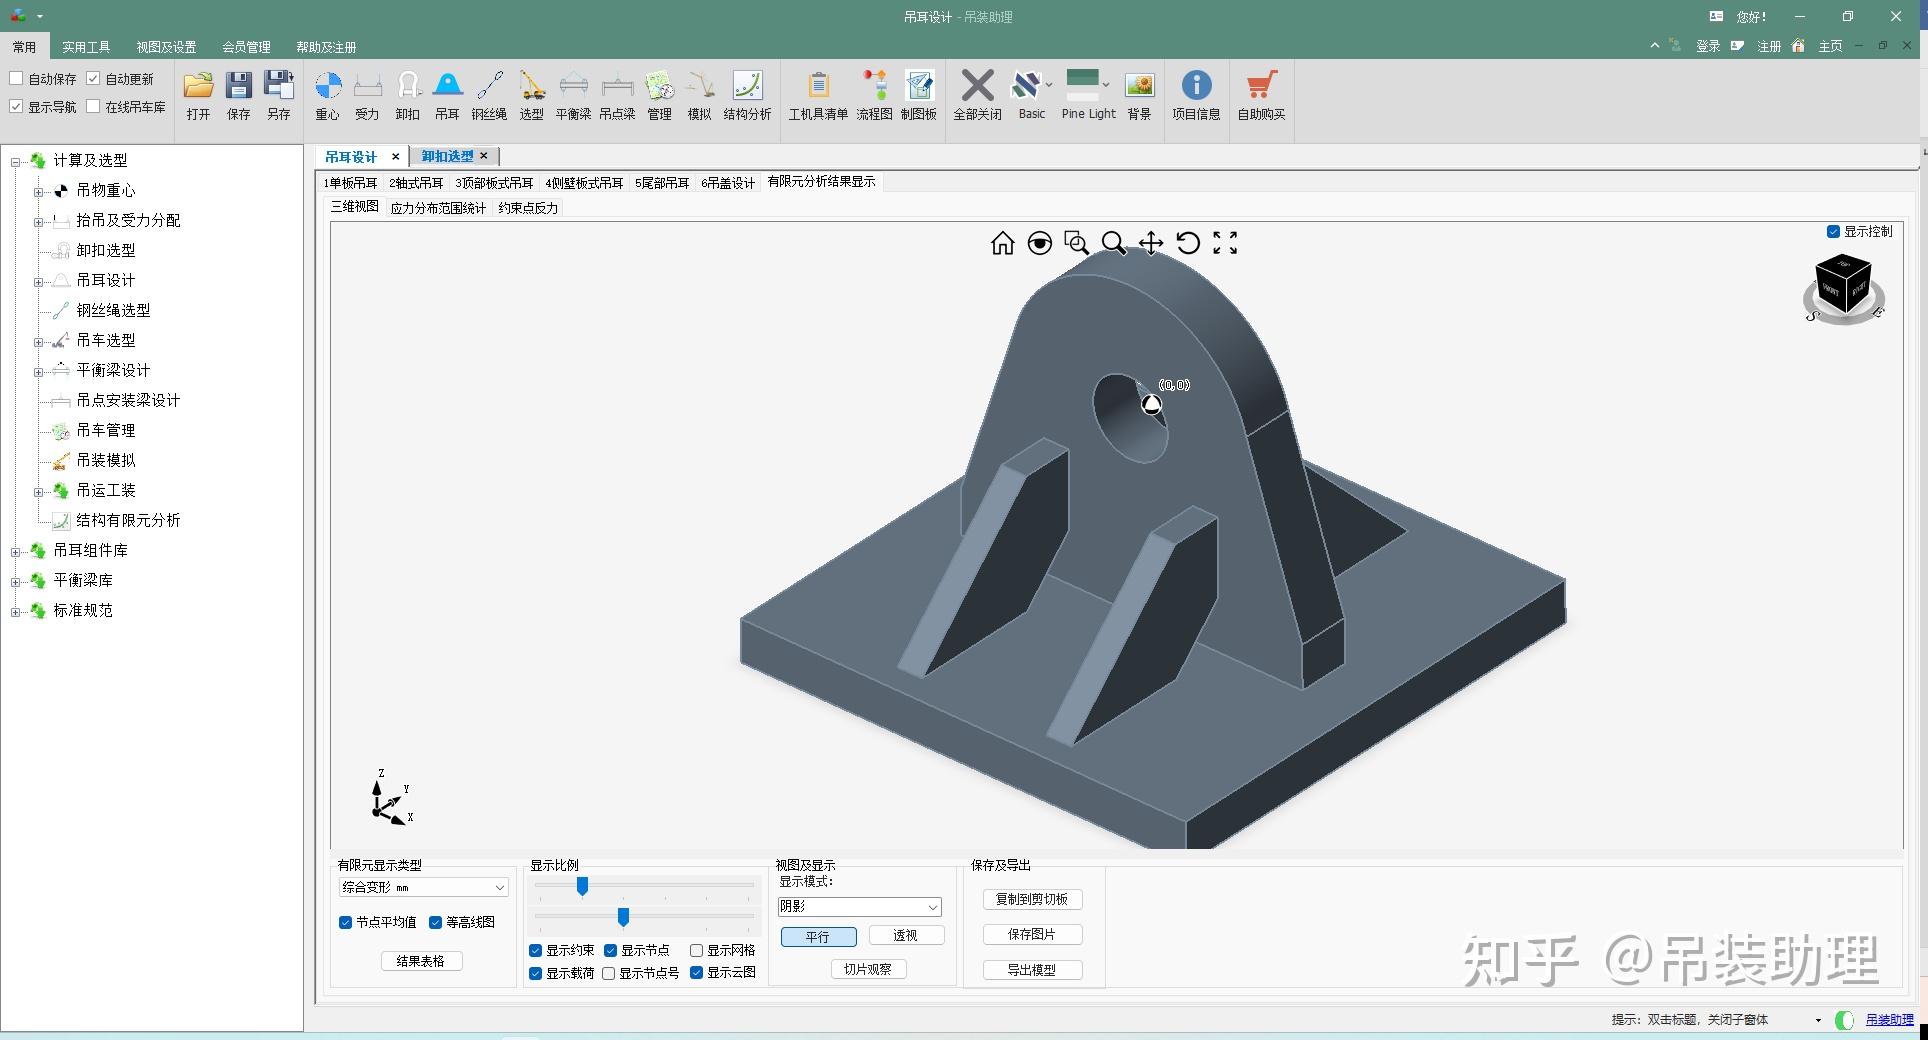This screenshot has width=1928, height=1040.
Task: Click the 流程图 flowchart icon
Action: pos(874,96)
